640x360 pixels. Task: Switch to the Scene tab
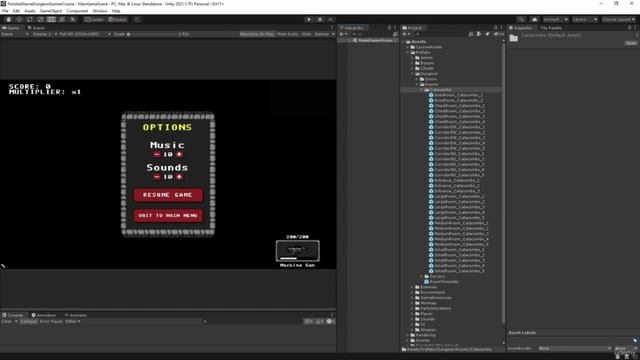(x=37, y=28)
